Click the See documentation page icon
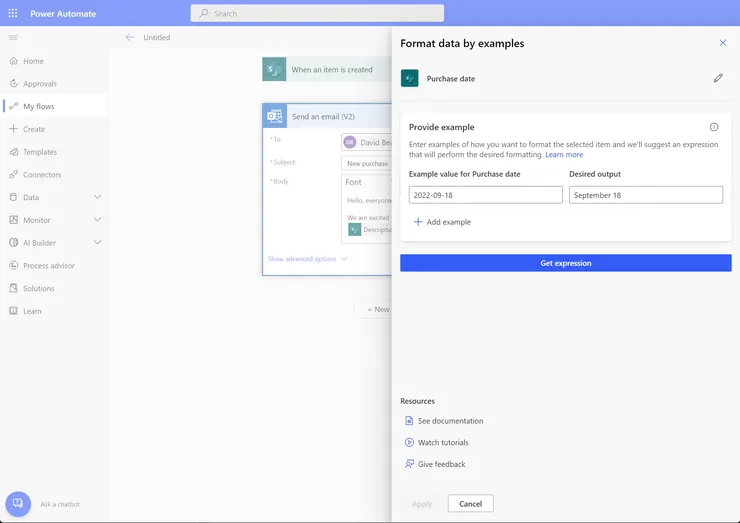Image resolution: width=740 pixels, height=523 pixels. pos(409,421)
